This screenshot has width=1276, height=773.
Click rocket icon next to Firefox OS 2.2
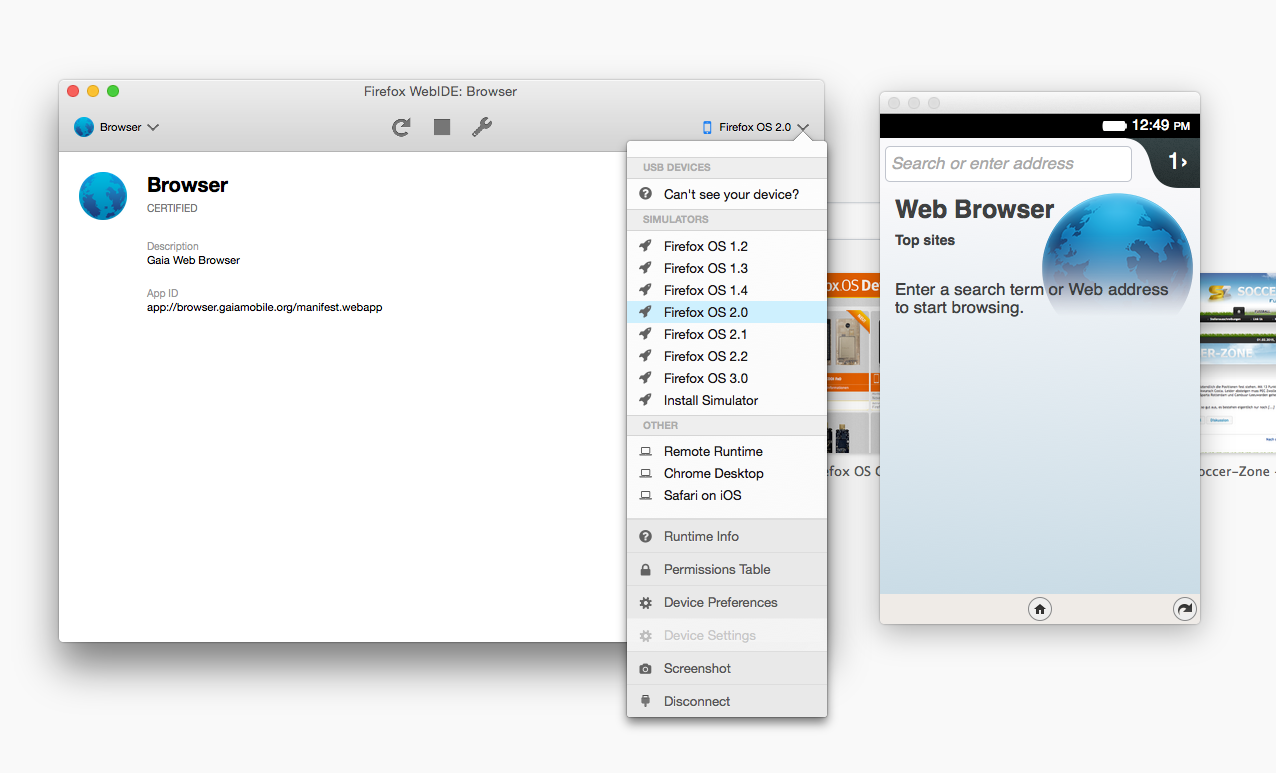646,356
